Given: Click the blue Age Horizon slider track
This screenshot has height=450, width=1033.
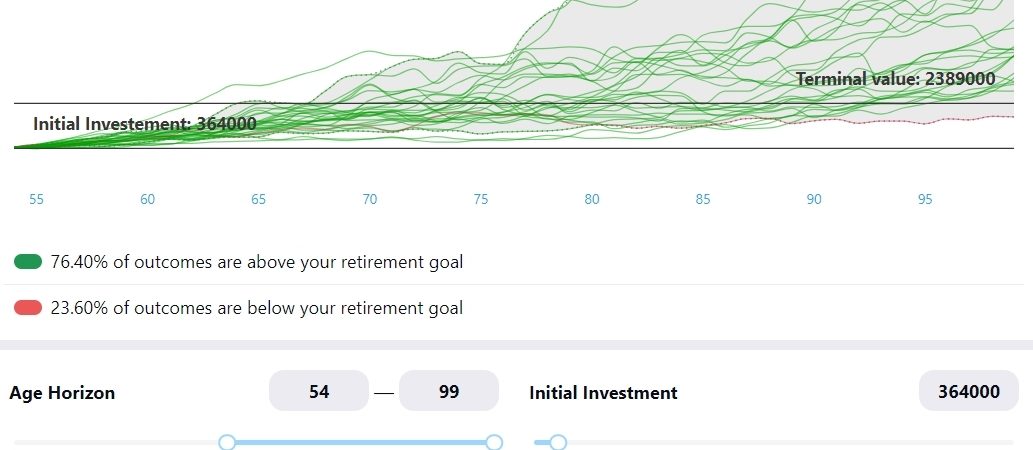Looking at the screenshot, I should pyautogui.click(x=360, y=442).
